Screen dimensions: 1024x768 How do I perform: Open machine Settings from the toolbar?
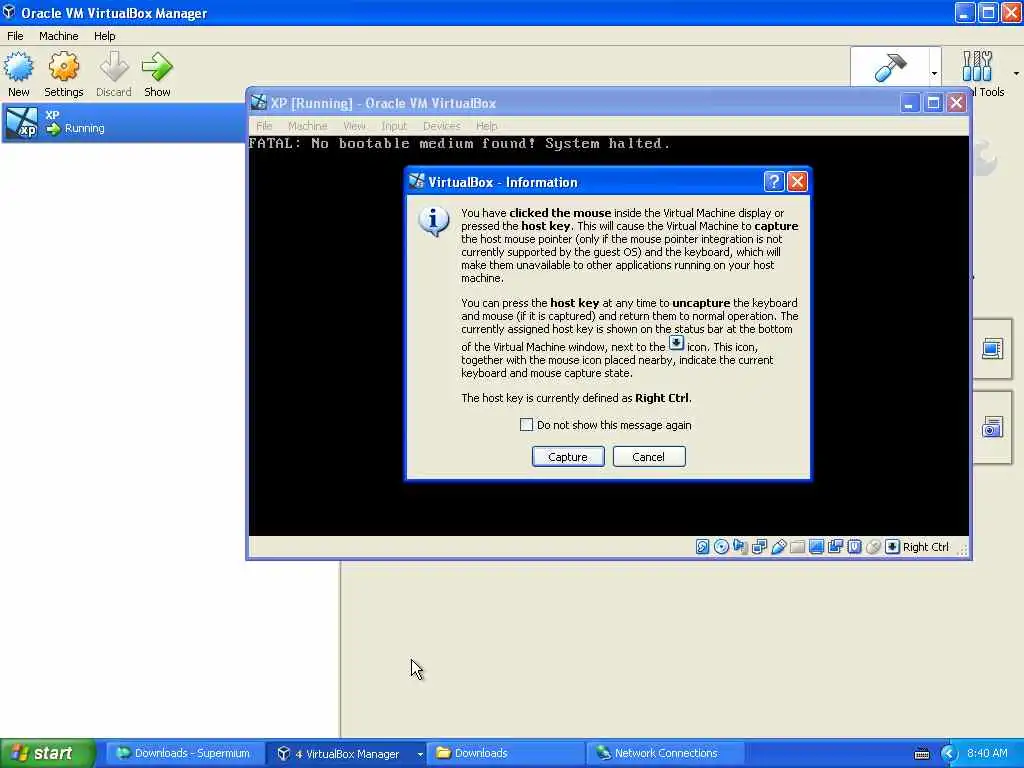[x=63, y=74]
